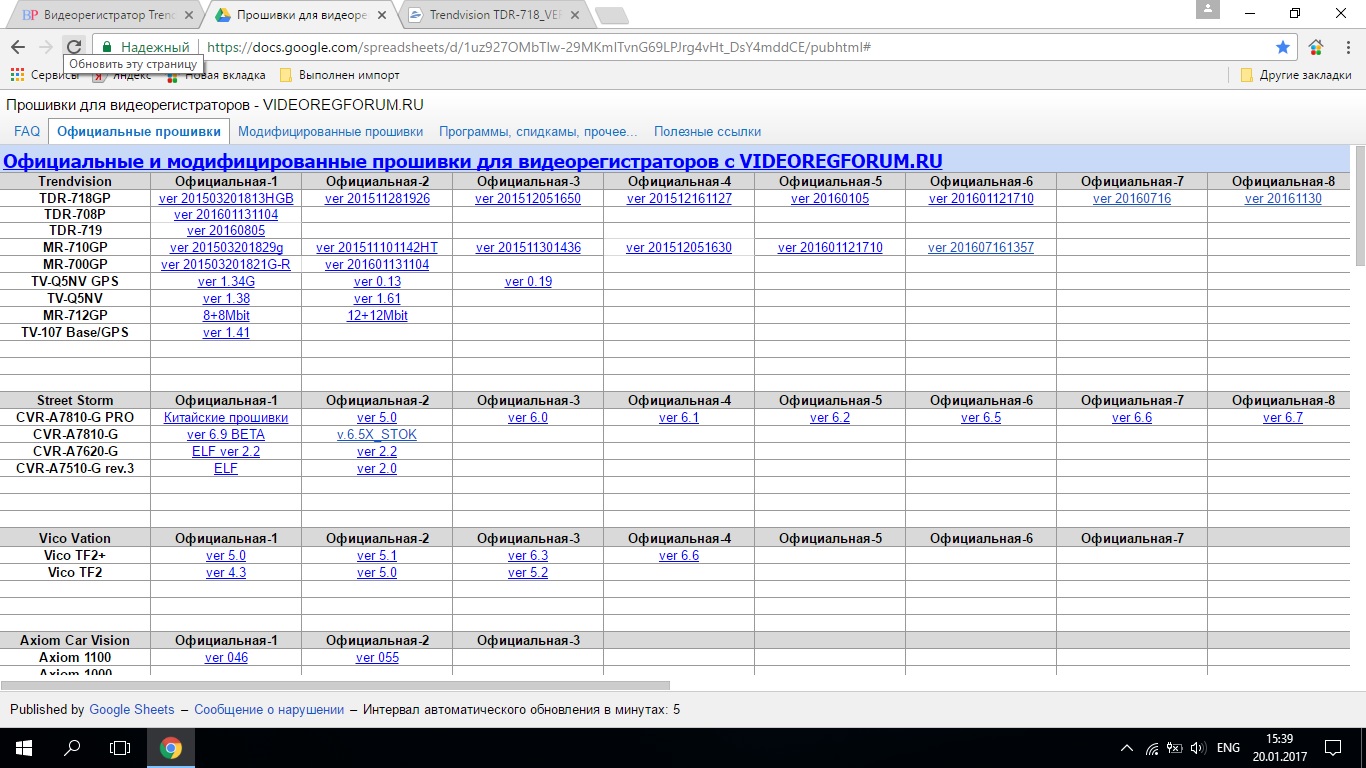The width and height of the screenshot is (1366, 768).
Task: Open the Chrome three-dot menu
Action: pos(1346,47)
